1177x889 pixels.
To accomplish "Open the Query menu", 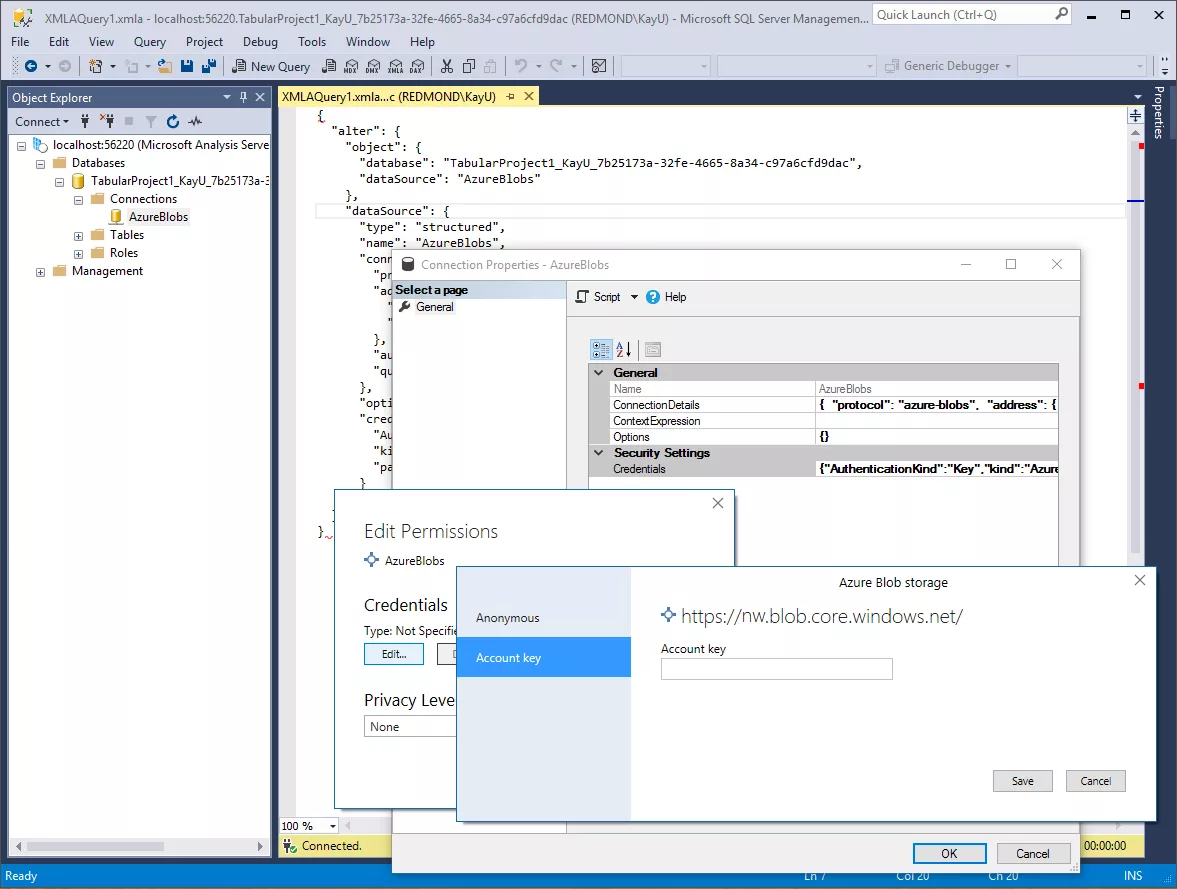I will coord(149,42).
